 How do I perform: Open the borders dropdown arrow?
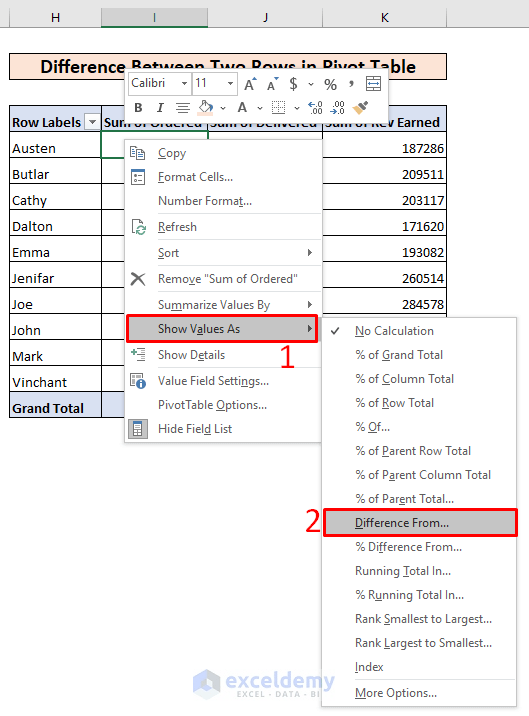coord(297,108)
